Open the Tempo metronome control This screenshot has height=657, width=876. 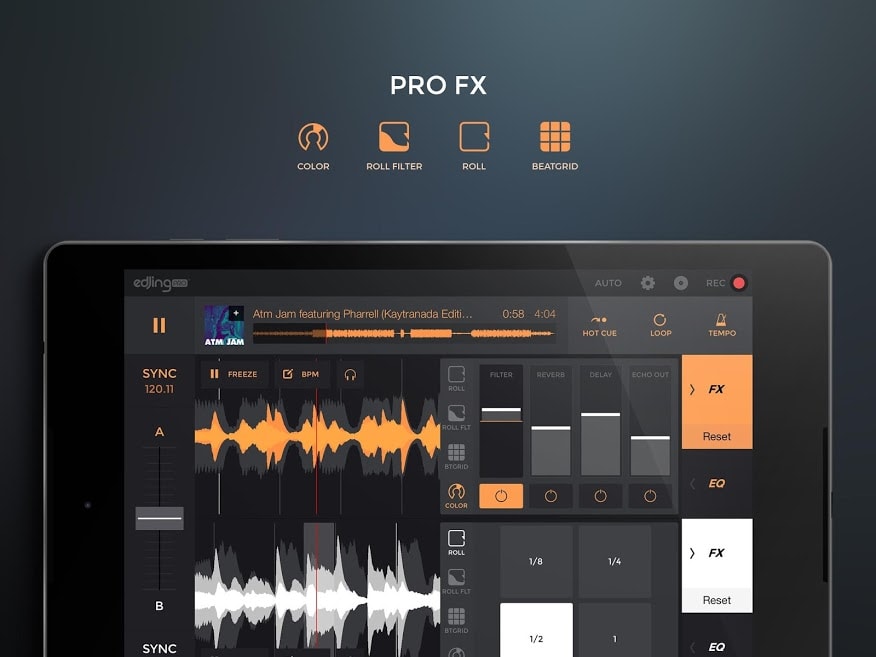point(722,325)
